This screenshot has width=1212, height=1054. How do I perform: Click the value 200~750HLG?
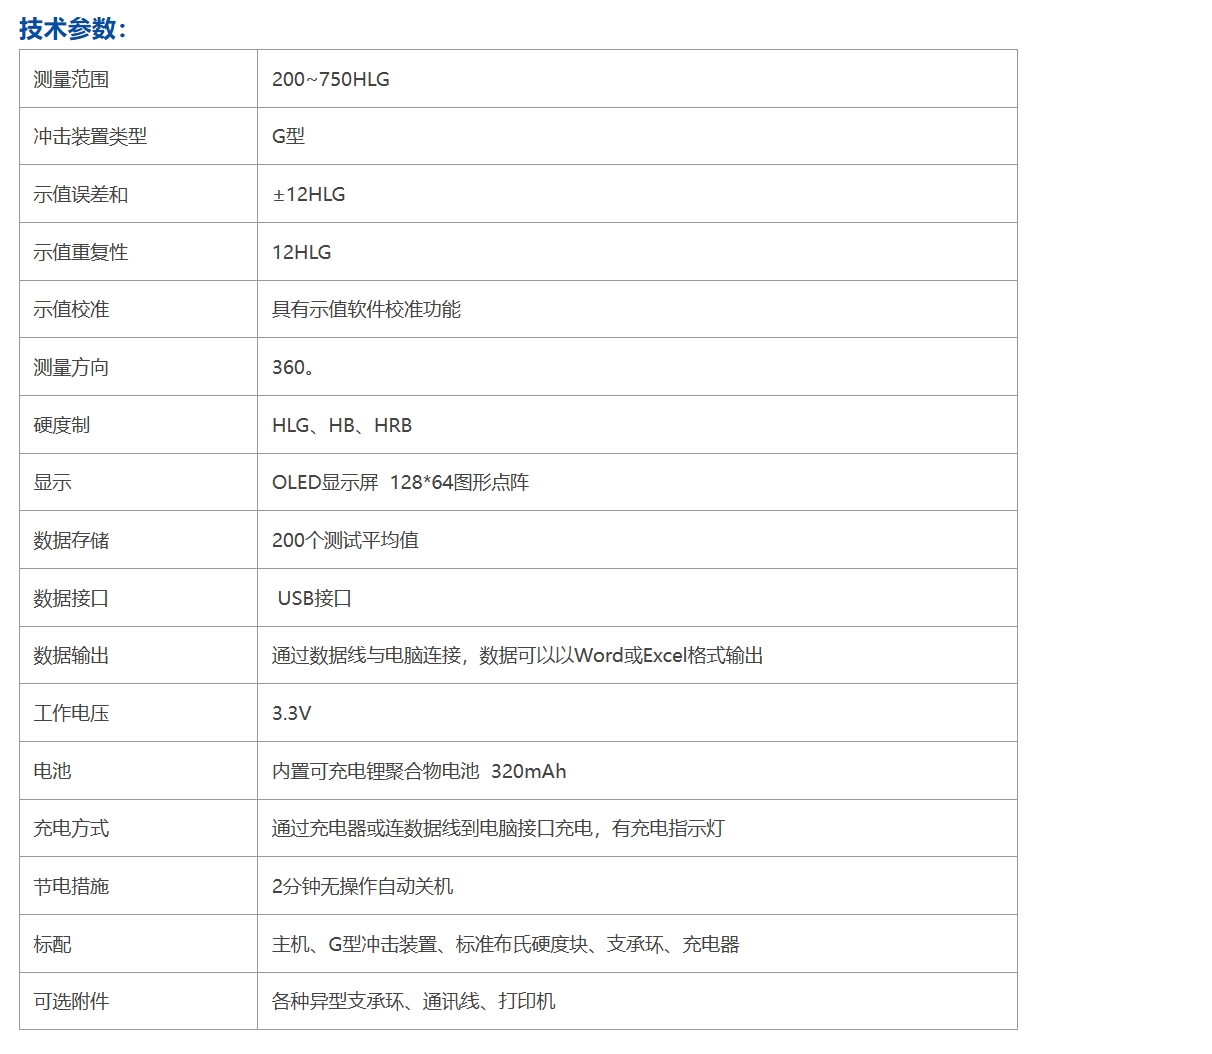pos(331,80)
